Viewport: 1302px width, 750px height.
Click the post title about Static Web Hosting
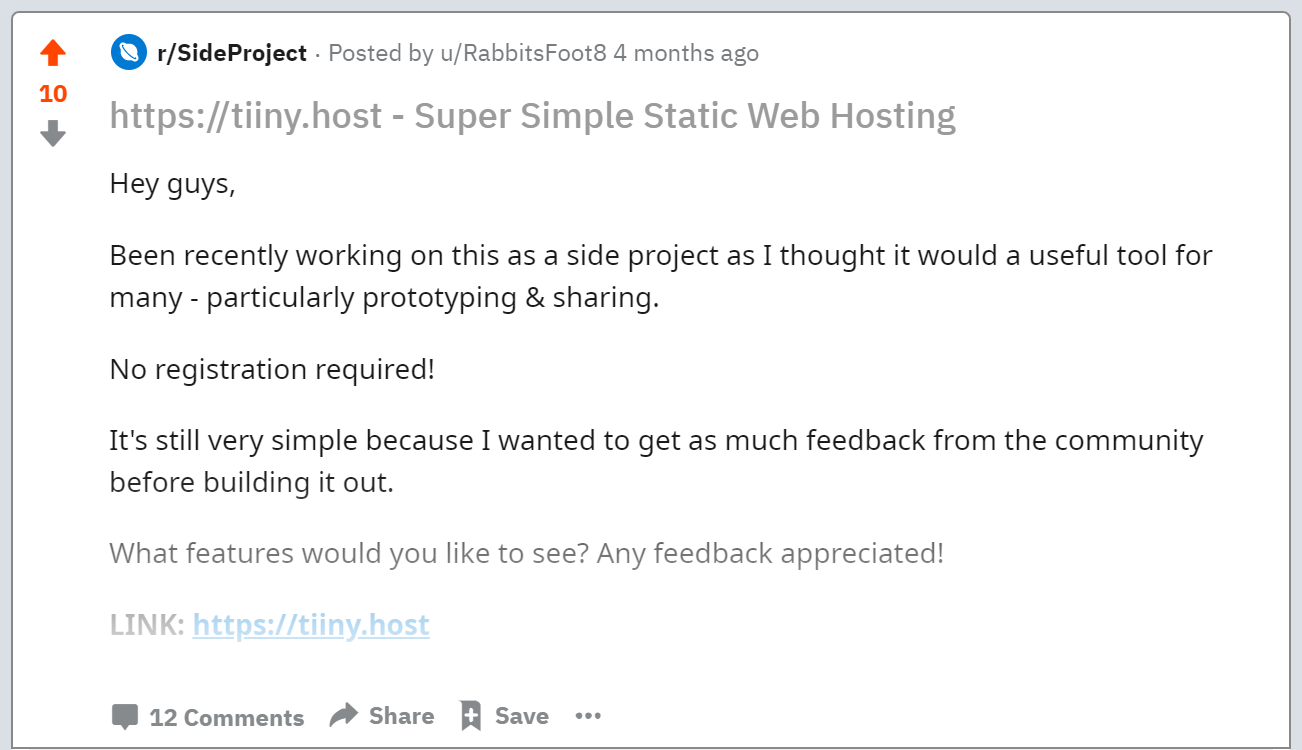[x=533, y=116]
